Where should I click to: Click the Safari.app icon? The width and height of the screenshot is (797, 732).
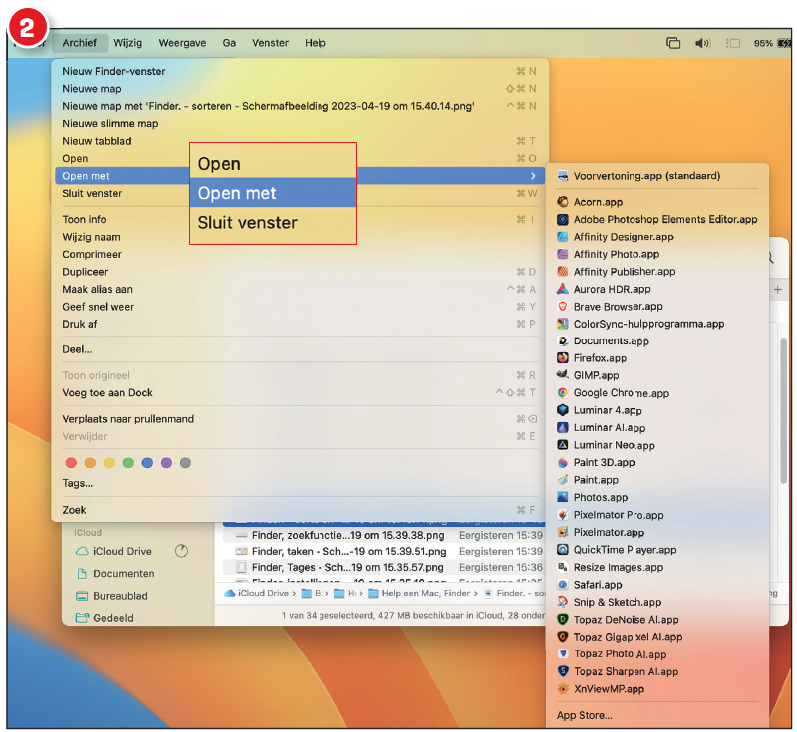click(x=562, y=585)
